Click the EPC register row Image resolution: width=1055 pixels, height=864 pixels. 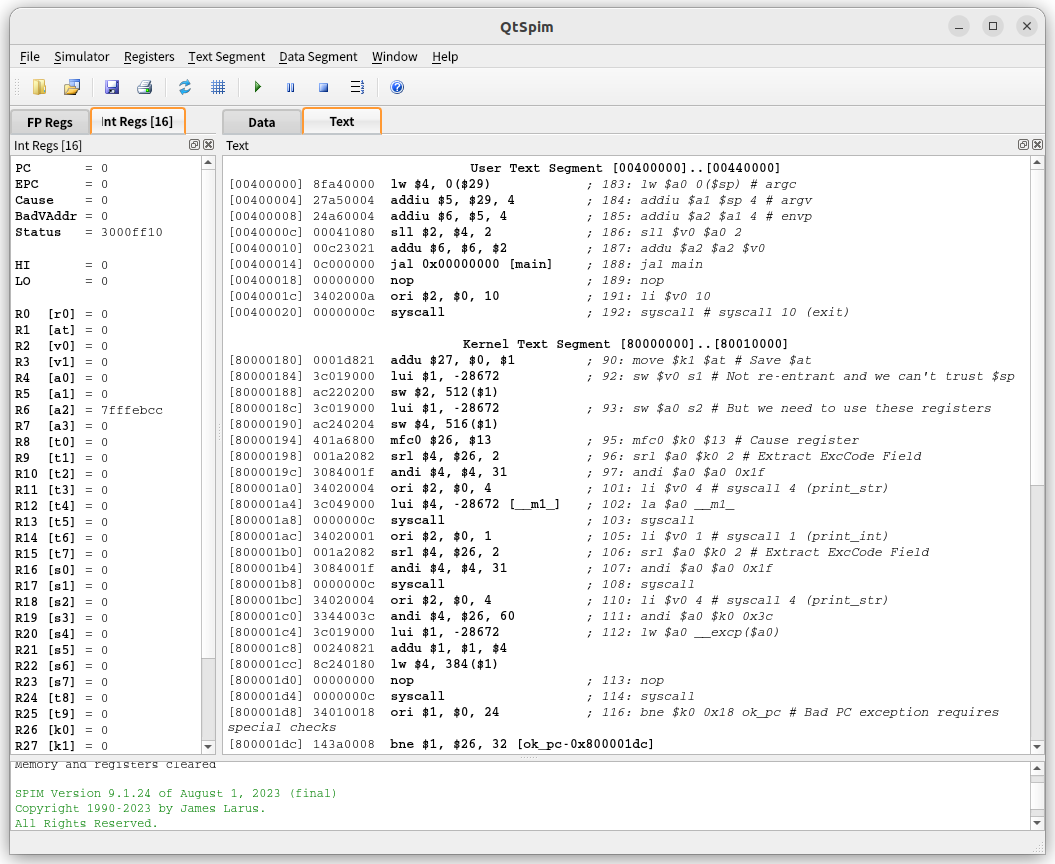tap(61, 184)
